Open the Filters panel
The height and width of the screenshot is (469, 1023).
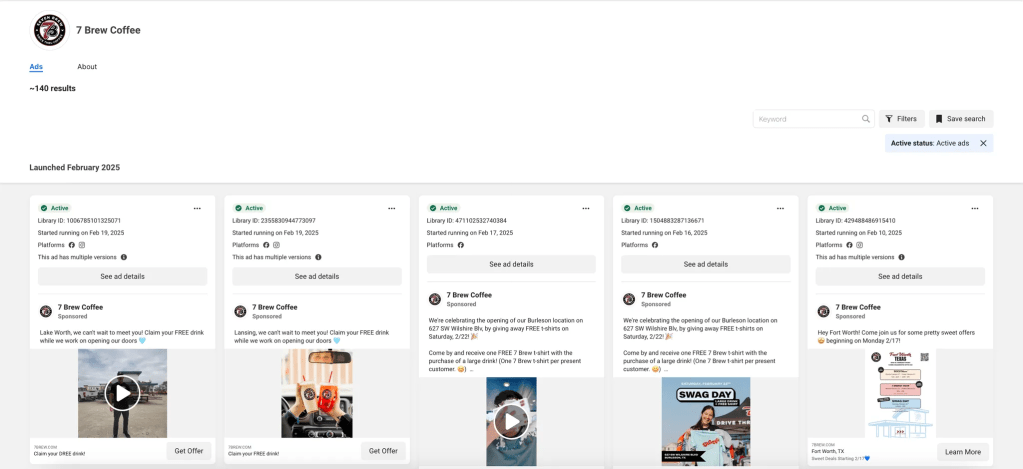[901, 119]
